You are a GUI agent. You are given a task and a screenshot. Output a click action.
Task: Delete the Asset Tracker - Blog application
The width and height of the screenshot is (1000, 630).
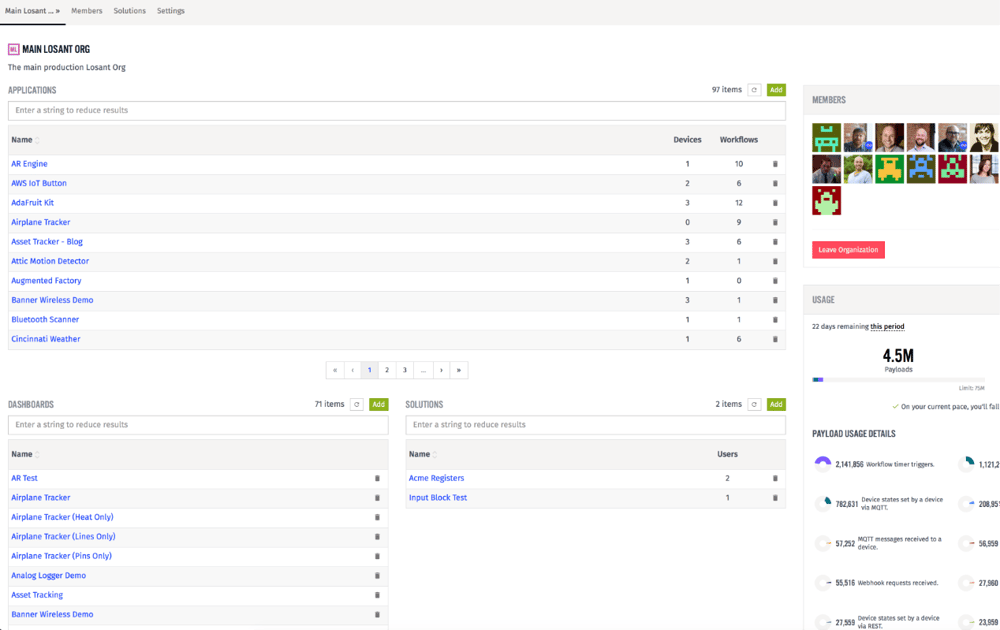click(x=776, y=242)
